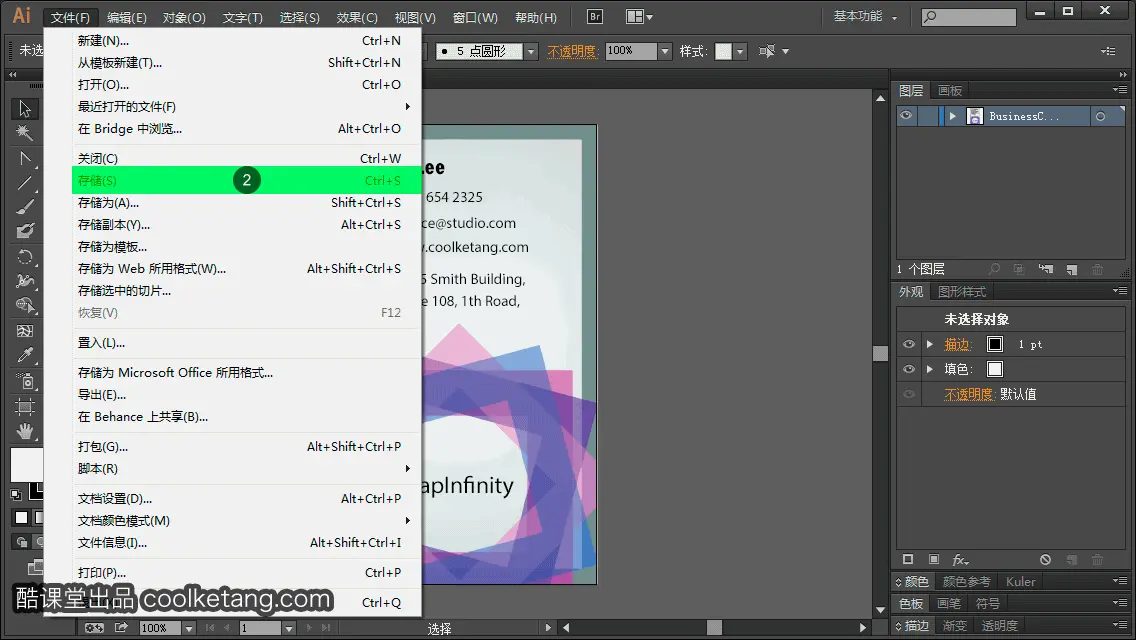Open the opacity 100% dropdown arrow
Viewport: 1136px width, 640px height.
pos(665,51)
